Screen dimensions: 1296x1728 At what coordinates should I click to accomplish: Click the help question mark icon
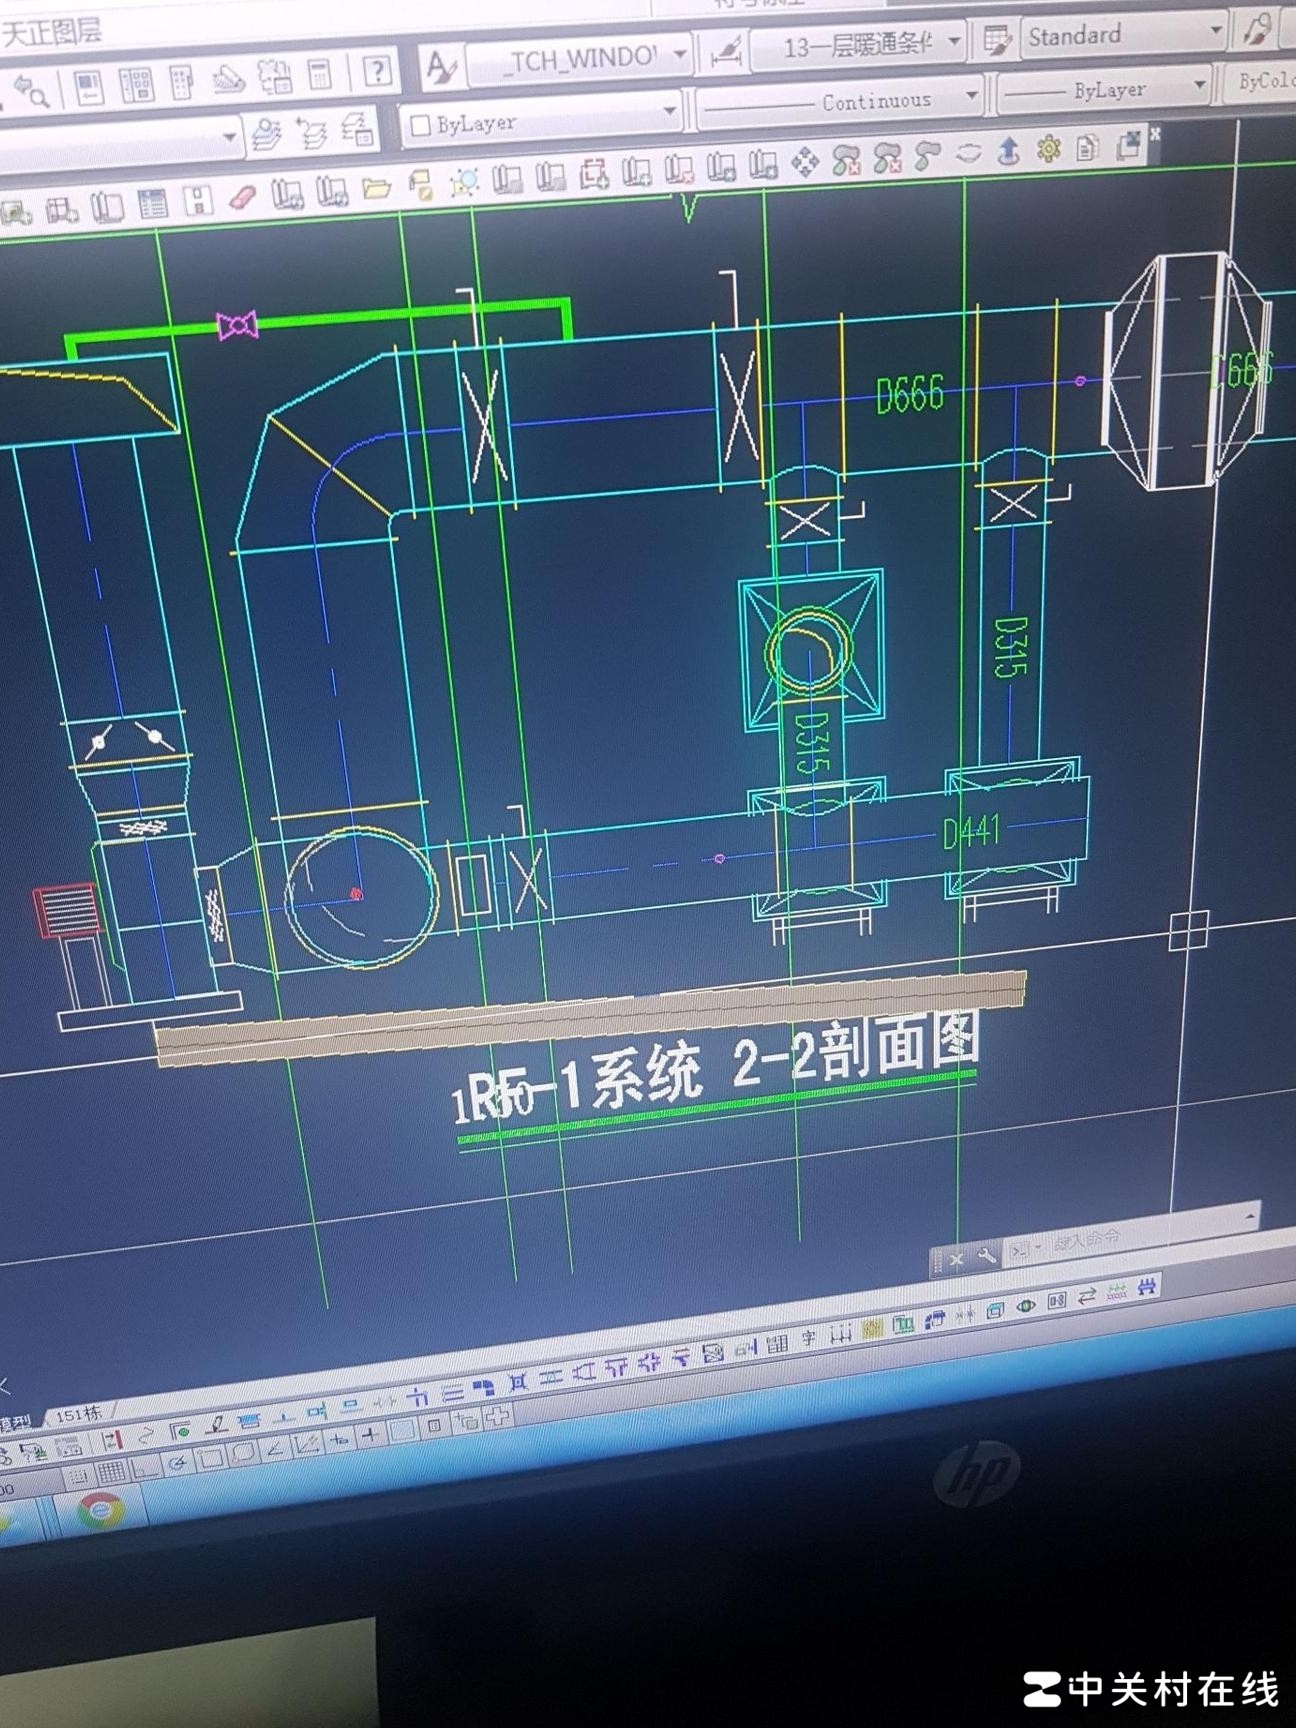click(377, 71)
